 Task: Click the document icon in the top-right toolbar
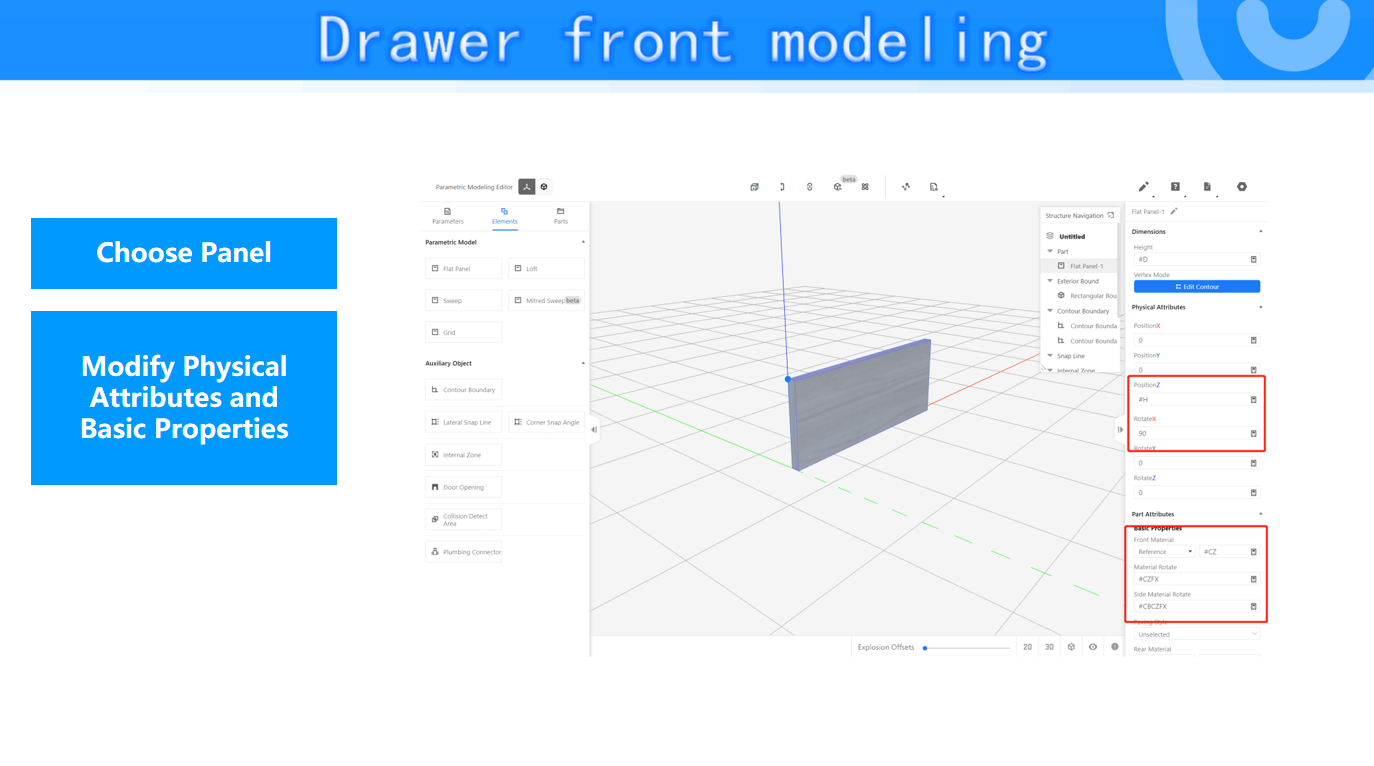click(1207, 187)
